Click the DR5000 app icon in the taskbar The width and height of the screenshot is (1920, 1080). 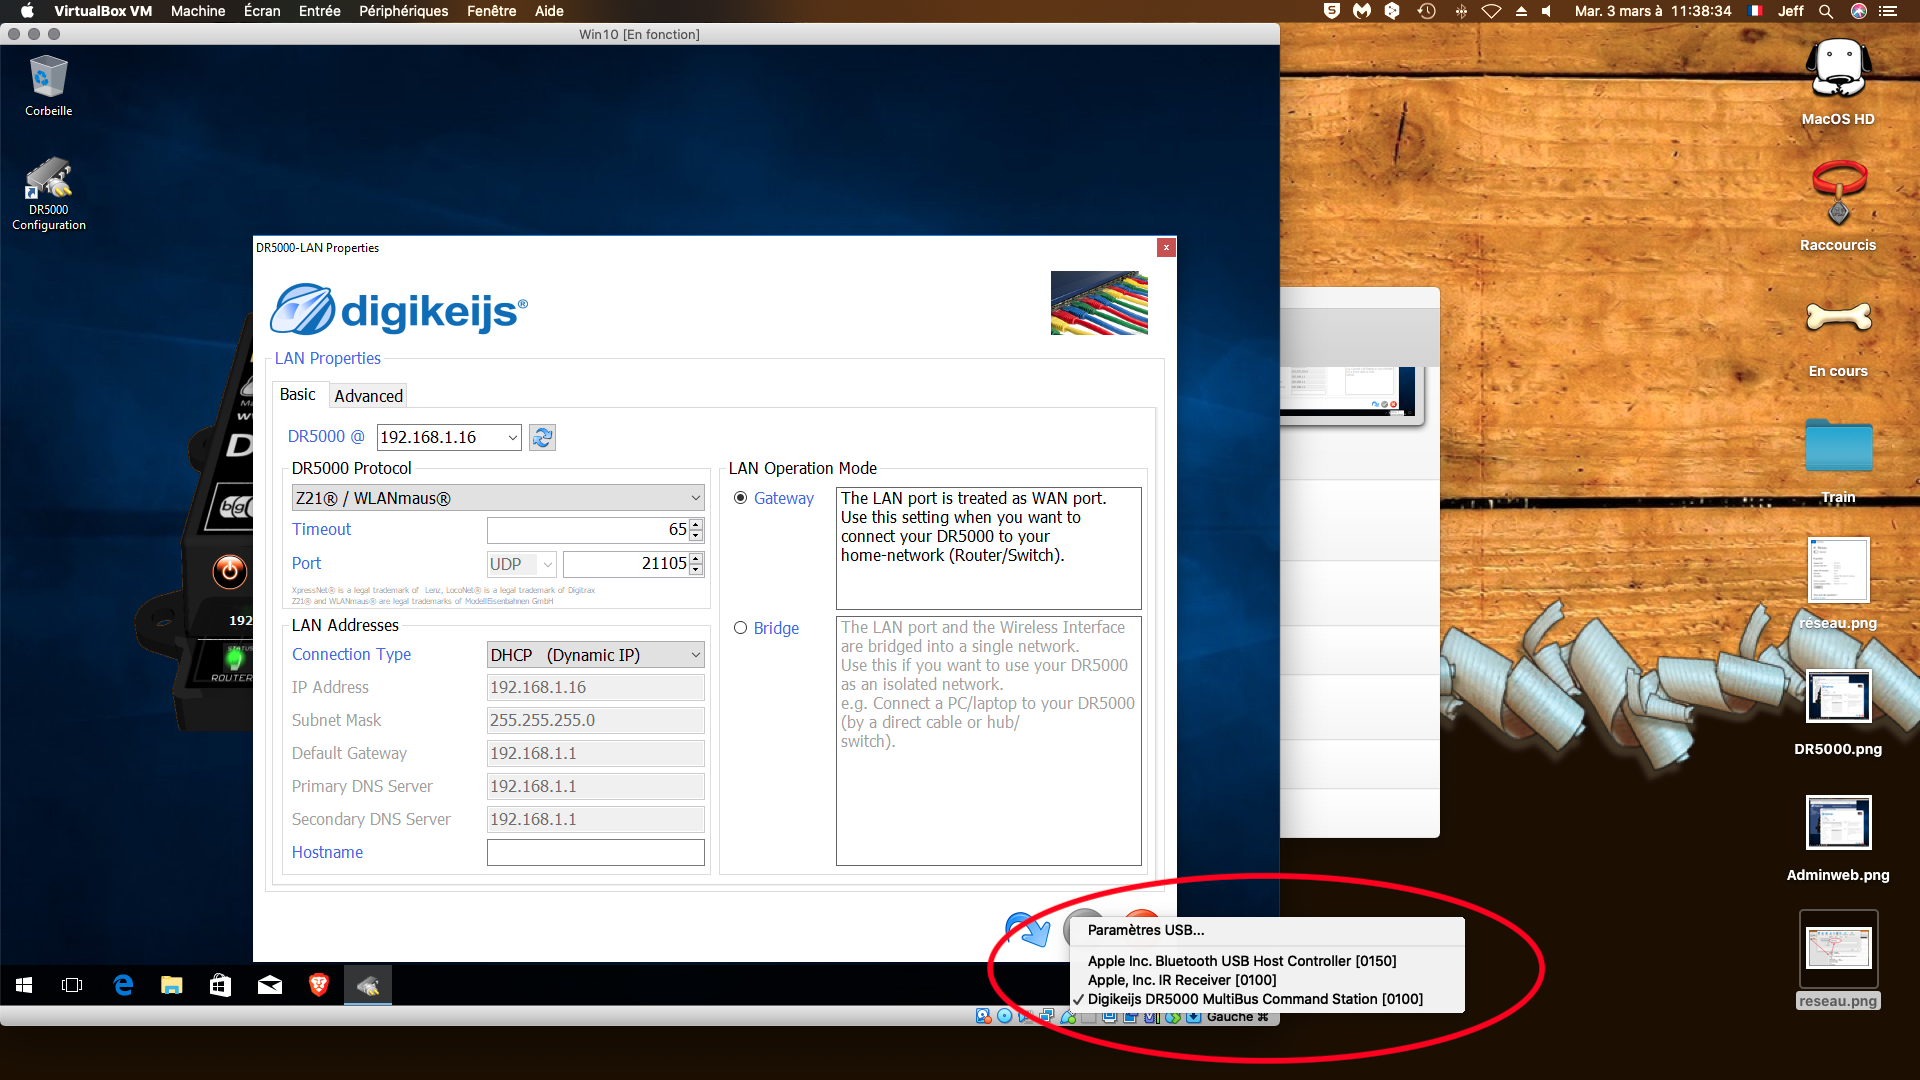click(368, 986)
